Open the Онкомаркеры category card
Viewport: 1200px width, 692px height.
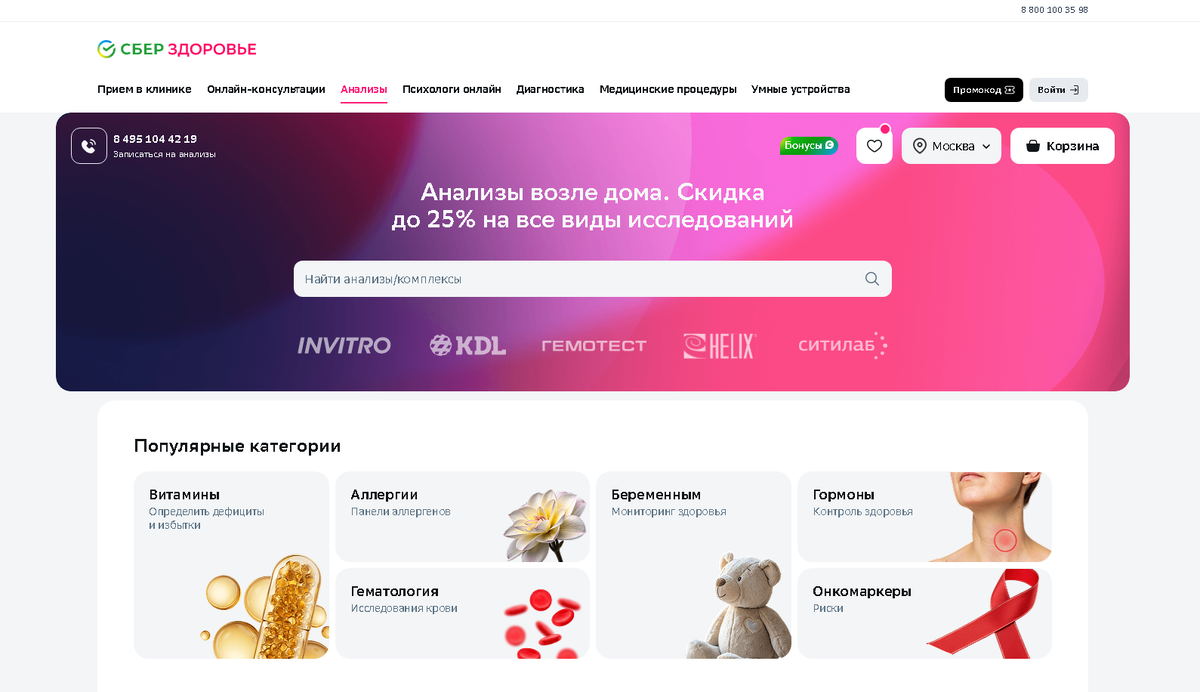pos(924,614)
